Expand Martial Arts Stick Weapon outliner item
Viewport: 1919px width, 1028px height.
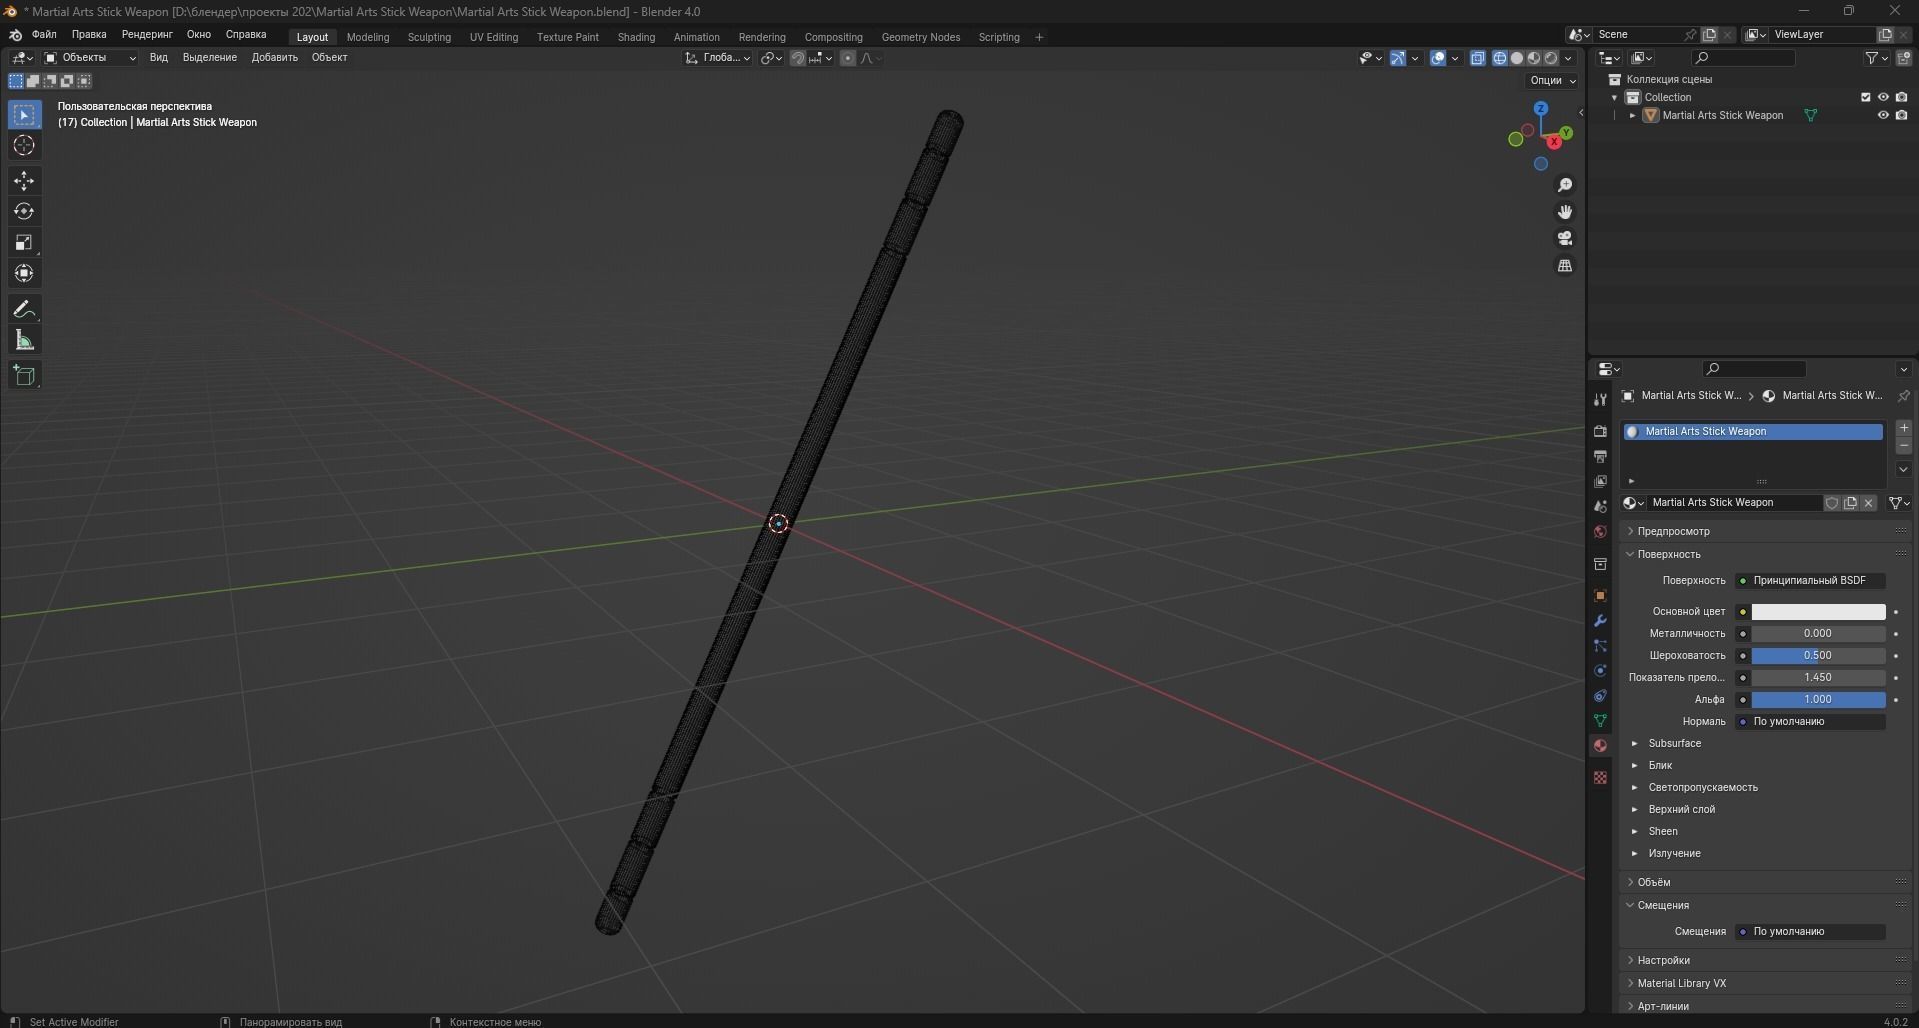tap(1632, 115)
